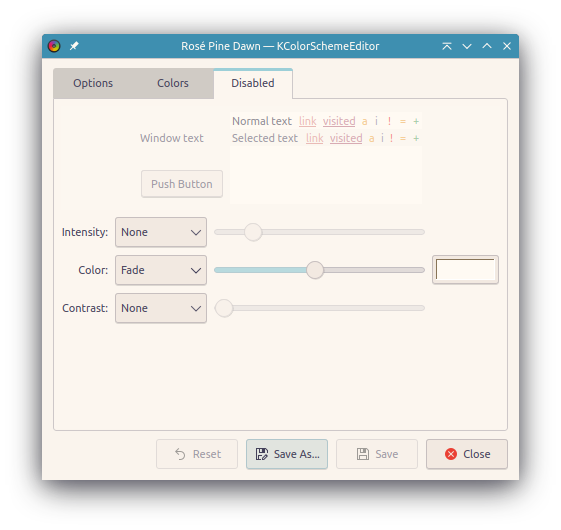Click the preview Push Button

click(x=182, y=184)
